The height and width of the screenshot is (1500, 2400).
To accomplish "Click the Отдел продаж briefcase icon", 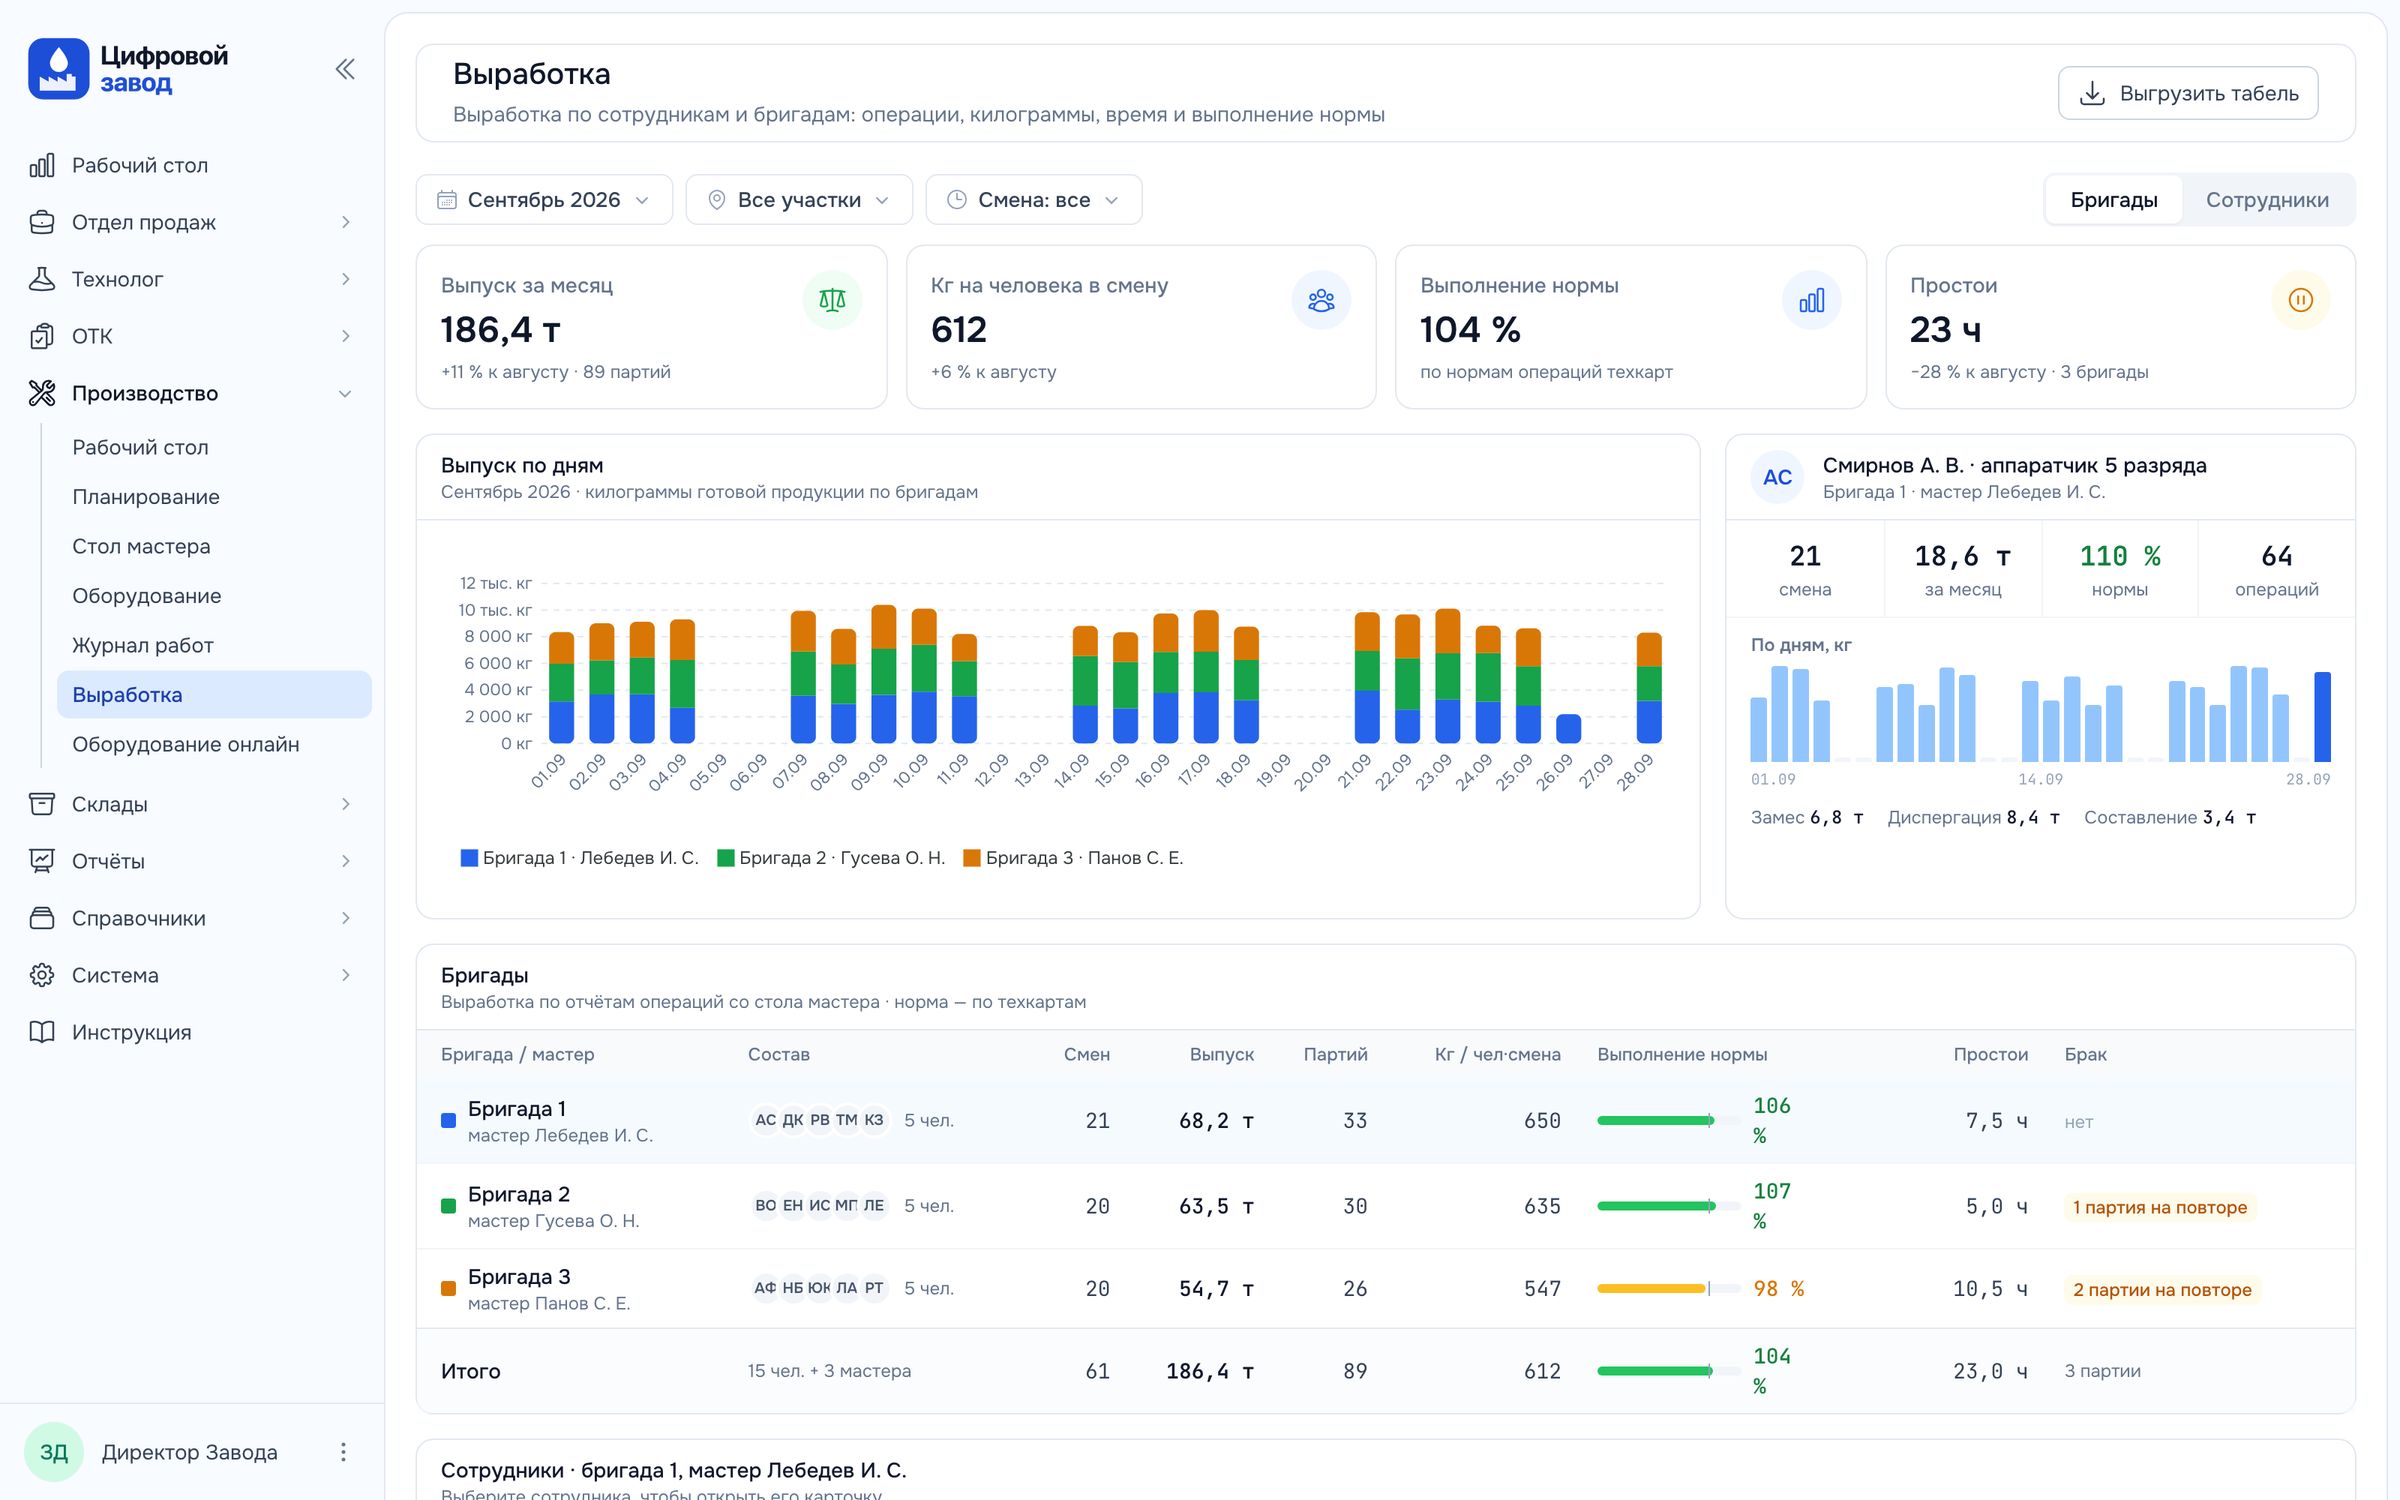I will coord(42,222).
